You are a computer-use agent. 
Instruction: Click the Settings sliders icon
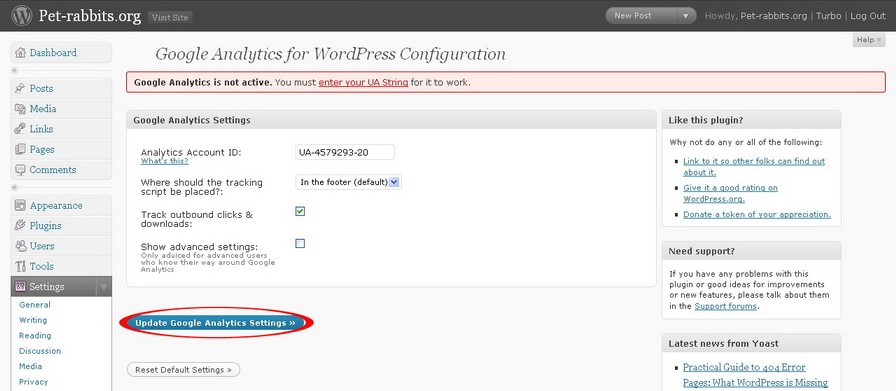[21, 286]
